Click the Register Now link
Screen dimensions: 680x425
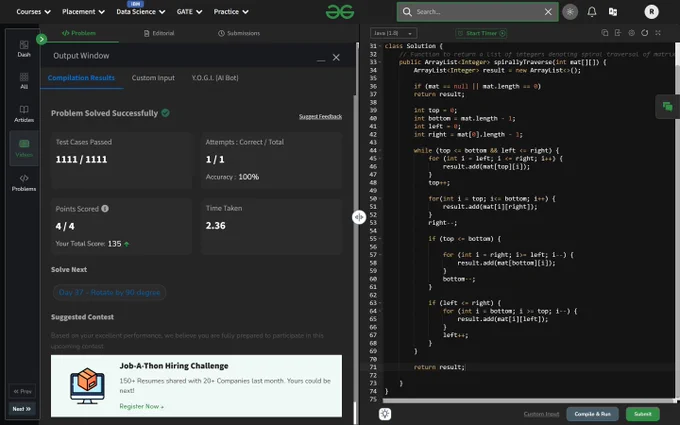(141, 406)
